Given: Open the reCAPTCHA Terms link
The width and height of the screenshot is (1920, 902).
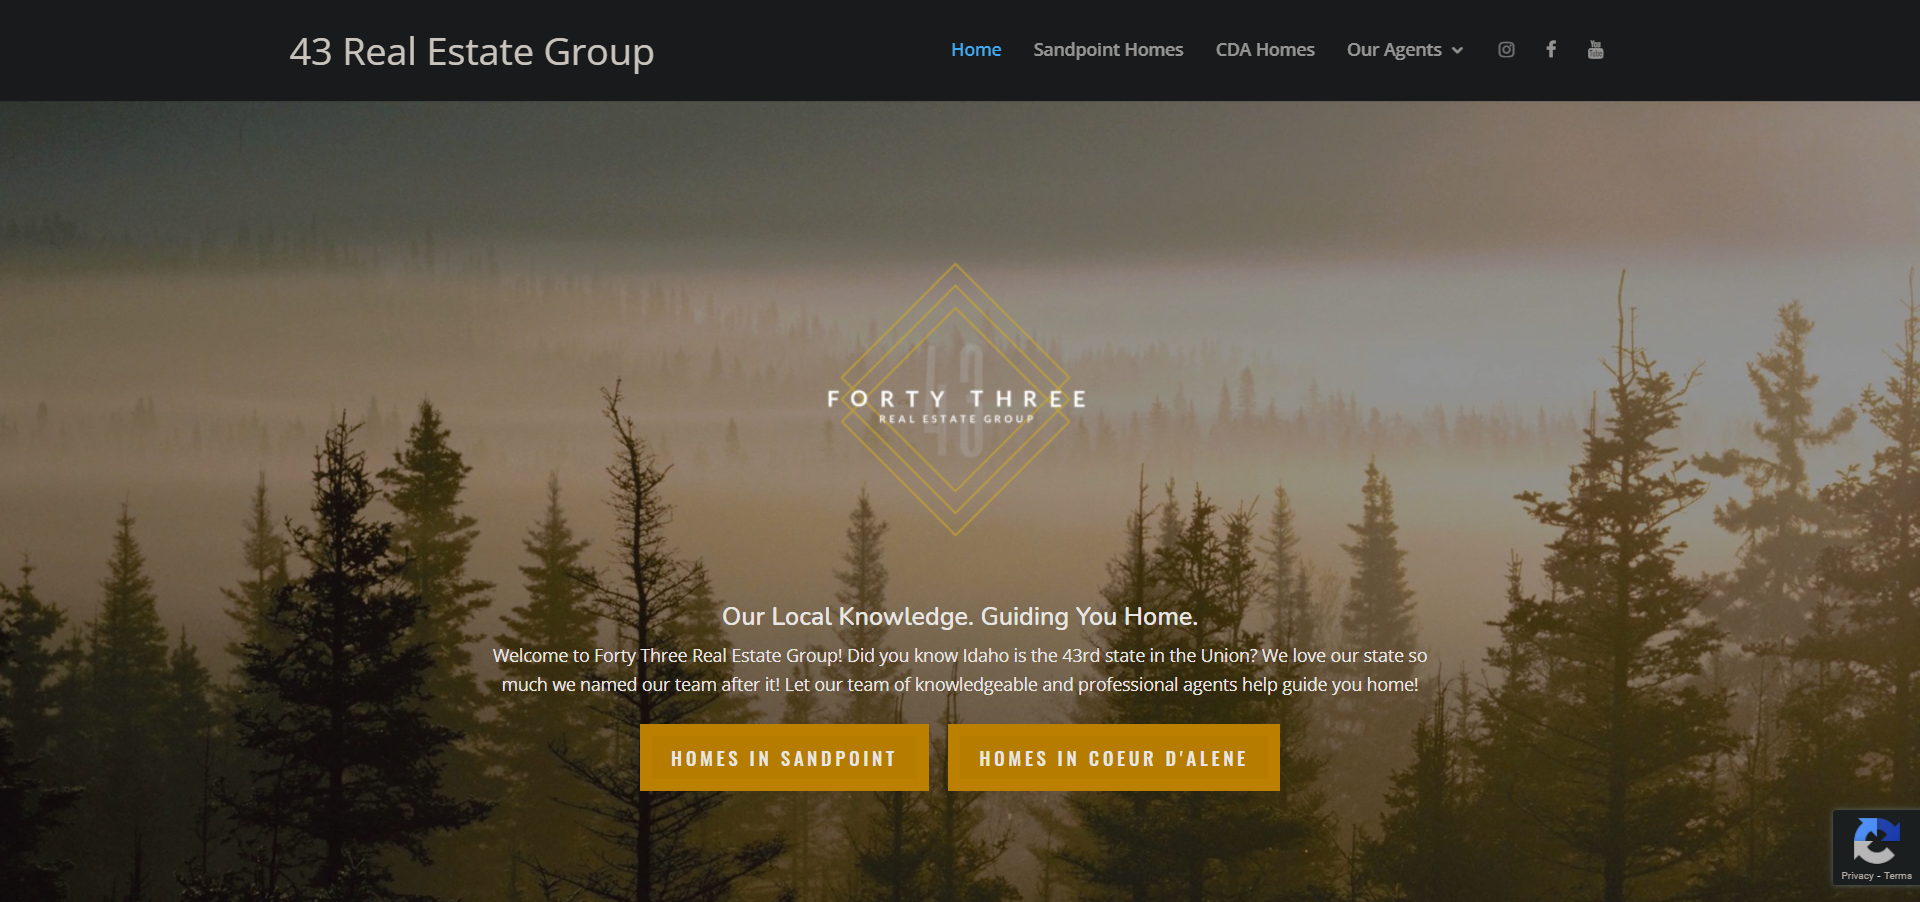Looking at the screenshot, I should click(x=1898, y=876).
